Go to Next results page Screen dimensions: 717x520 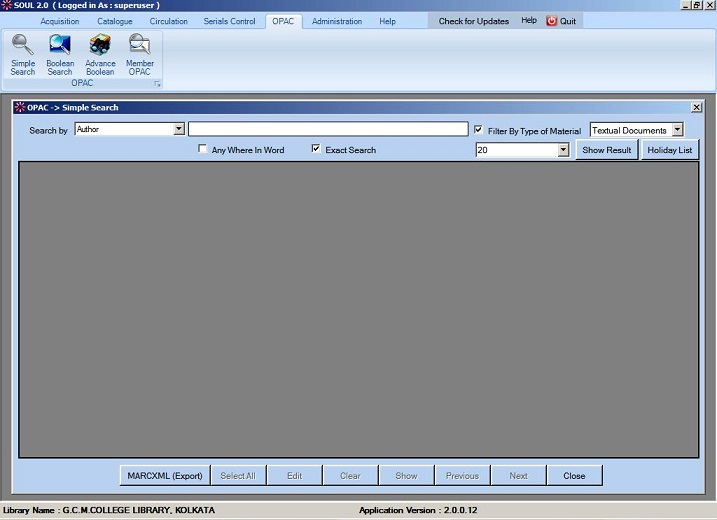[519, 476]
